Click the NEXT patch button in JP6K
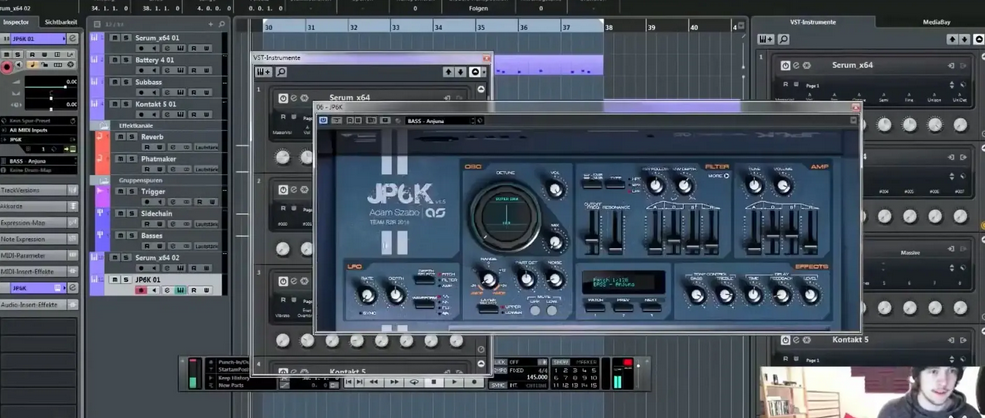985x418 pixels. pyautogui.click(x=651, y=307)
